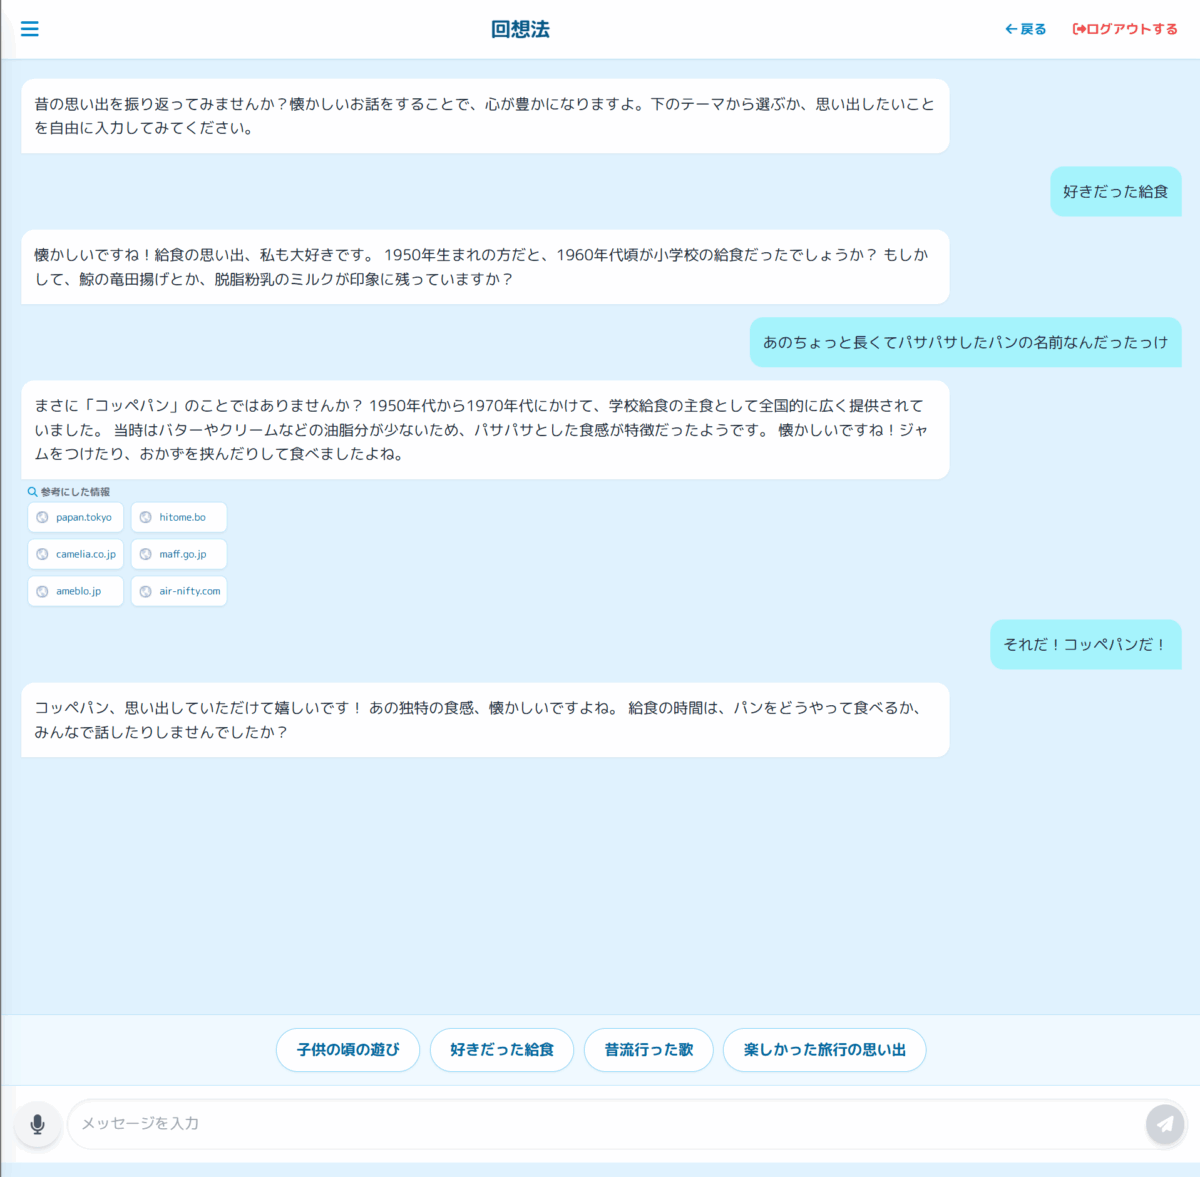Focus the メッセージを入力 text field
The image size is (1200, 1177).
(x=600, y=1124)
